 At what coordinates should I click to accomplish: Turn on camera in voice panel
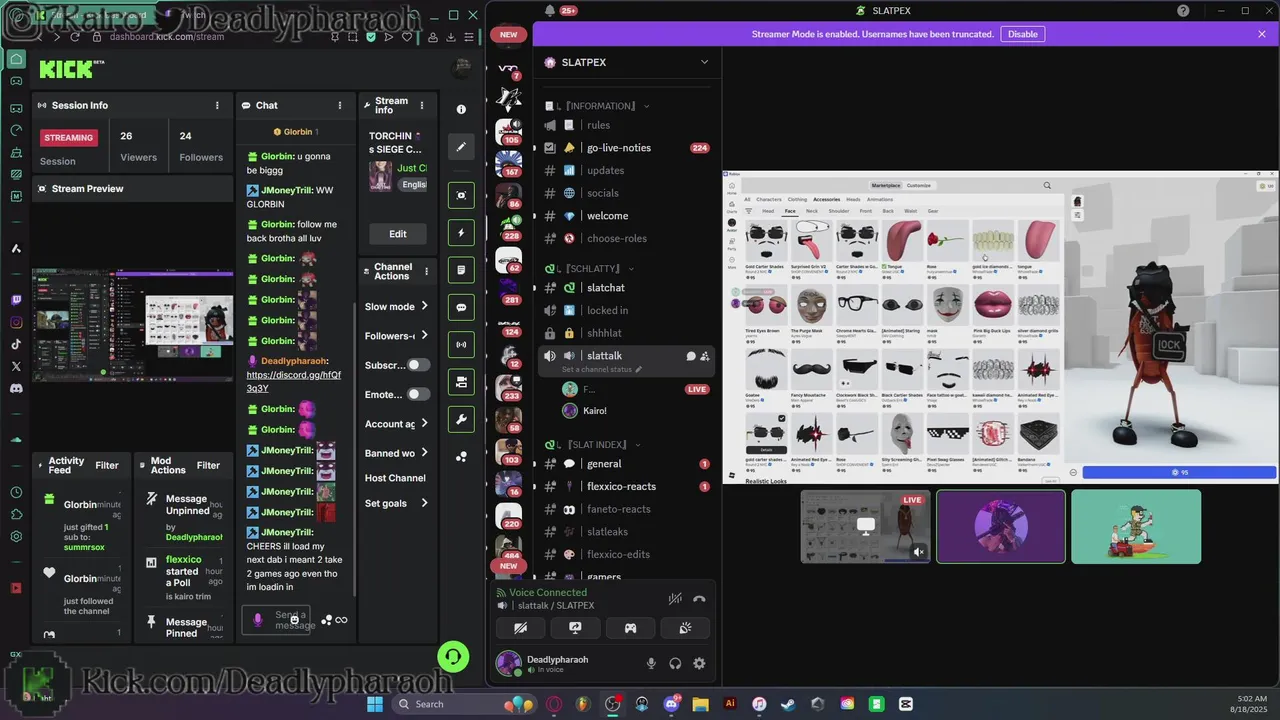pos(521,628)
